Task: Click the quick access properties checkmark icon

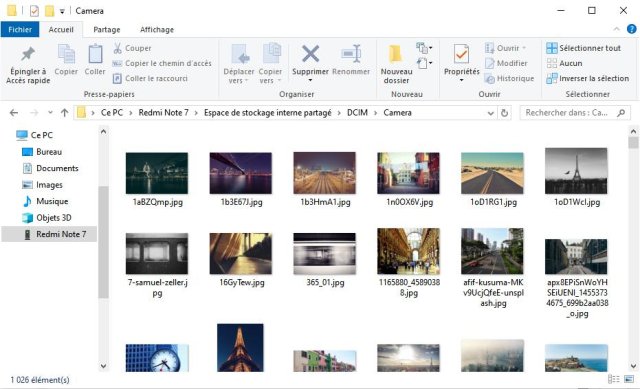Action: point(34,11)
